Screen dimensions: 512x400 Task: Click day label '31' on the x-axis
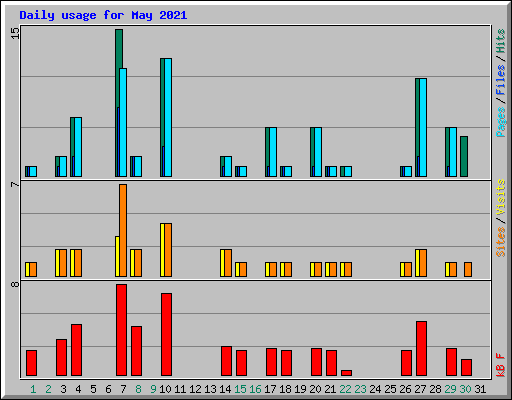coord(480,389)
